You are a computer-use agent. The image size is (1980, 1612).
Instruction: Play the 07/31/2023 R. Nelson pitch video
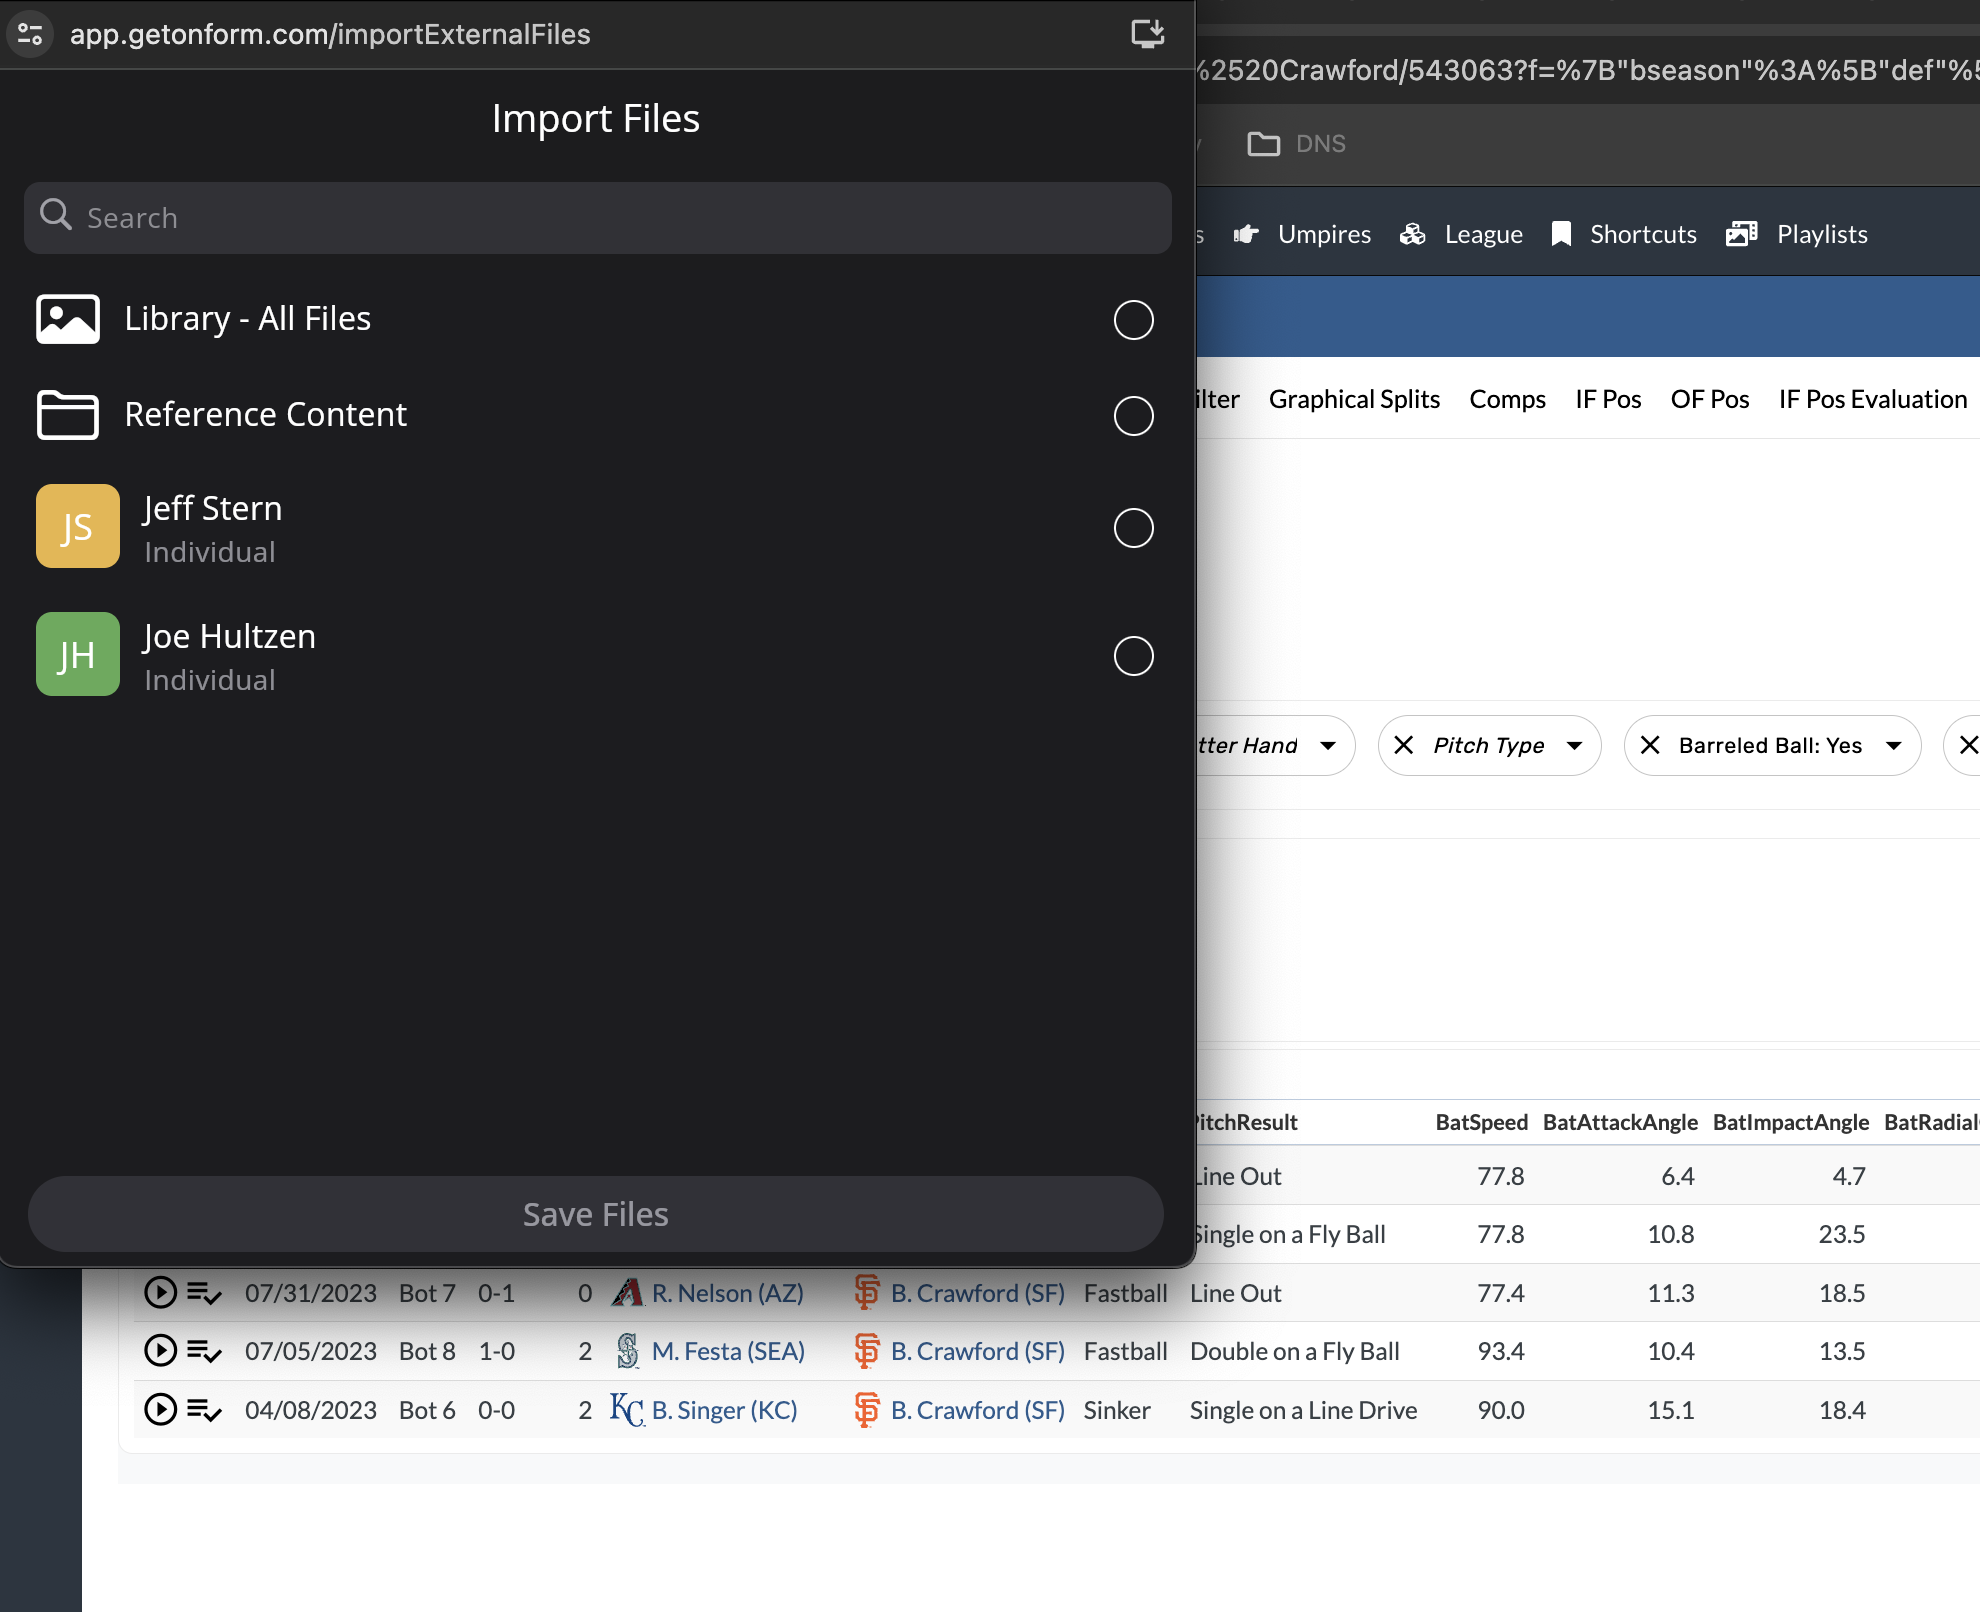[160, 1293]
